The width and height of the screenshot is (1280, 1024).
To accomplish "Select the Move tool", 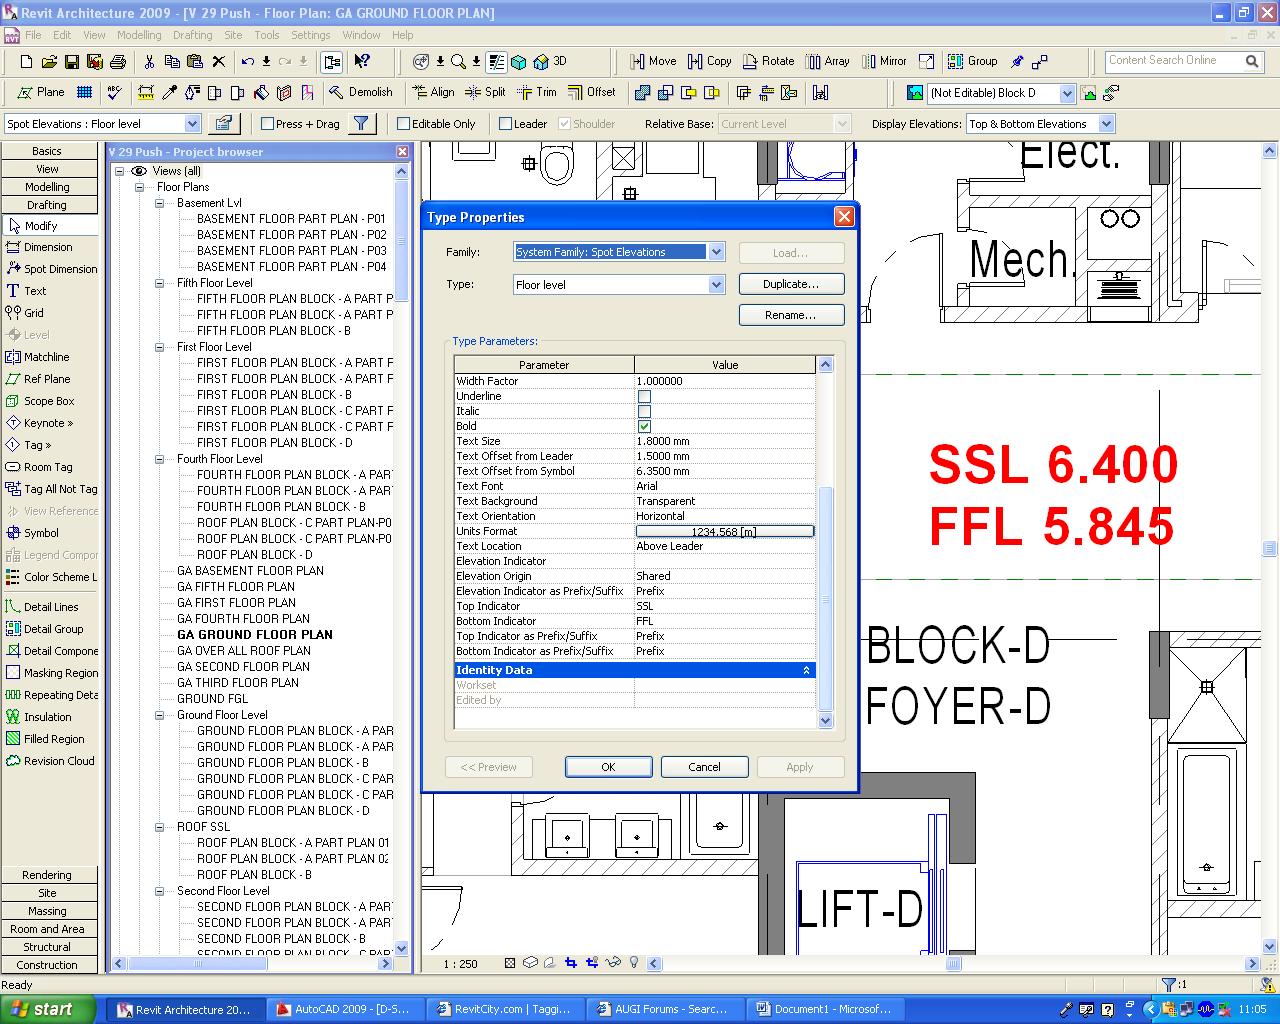I will (x=653, y=61).
